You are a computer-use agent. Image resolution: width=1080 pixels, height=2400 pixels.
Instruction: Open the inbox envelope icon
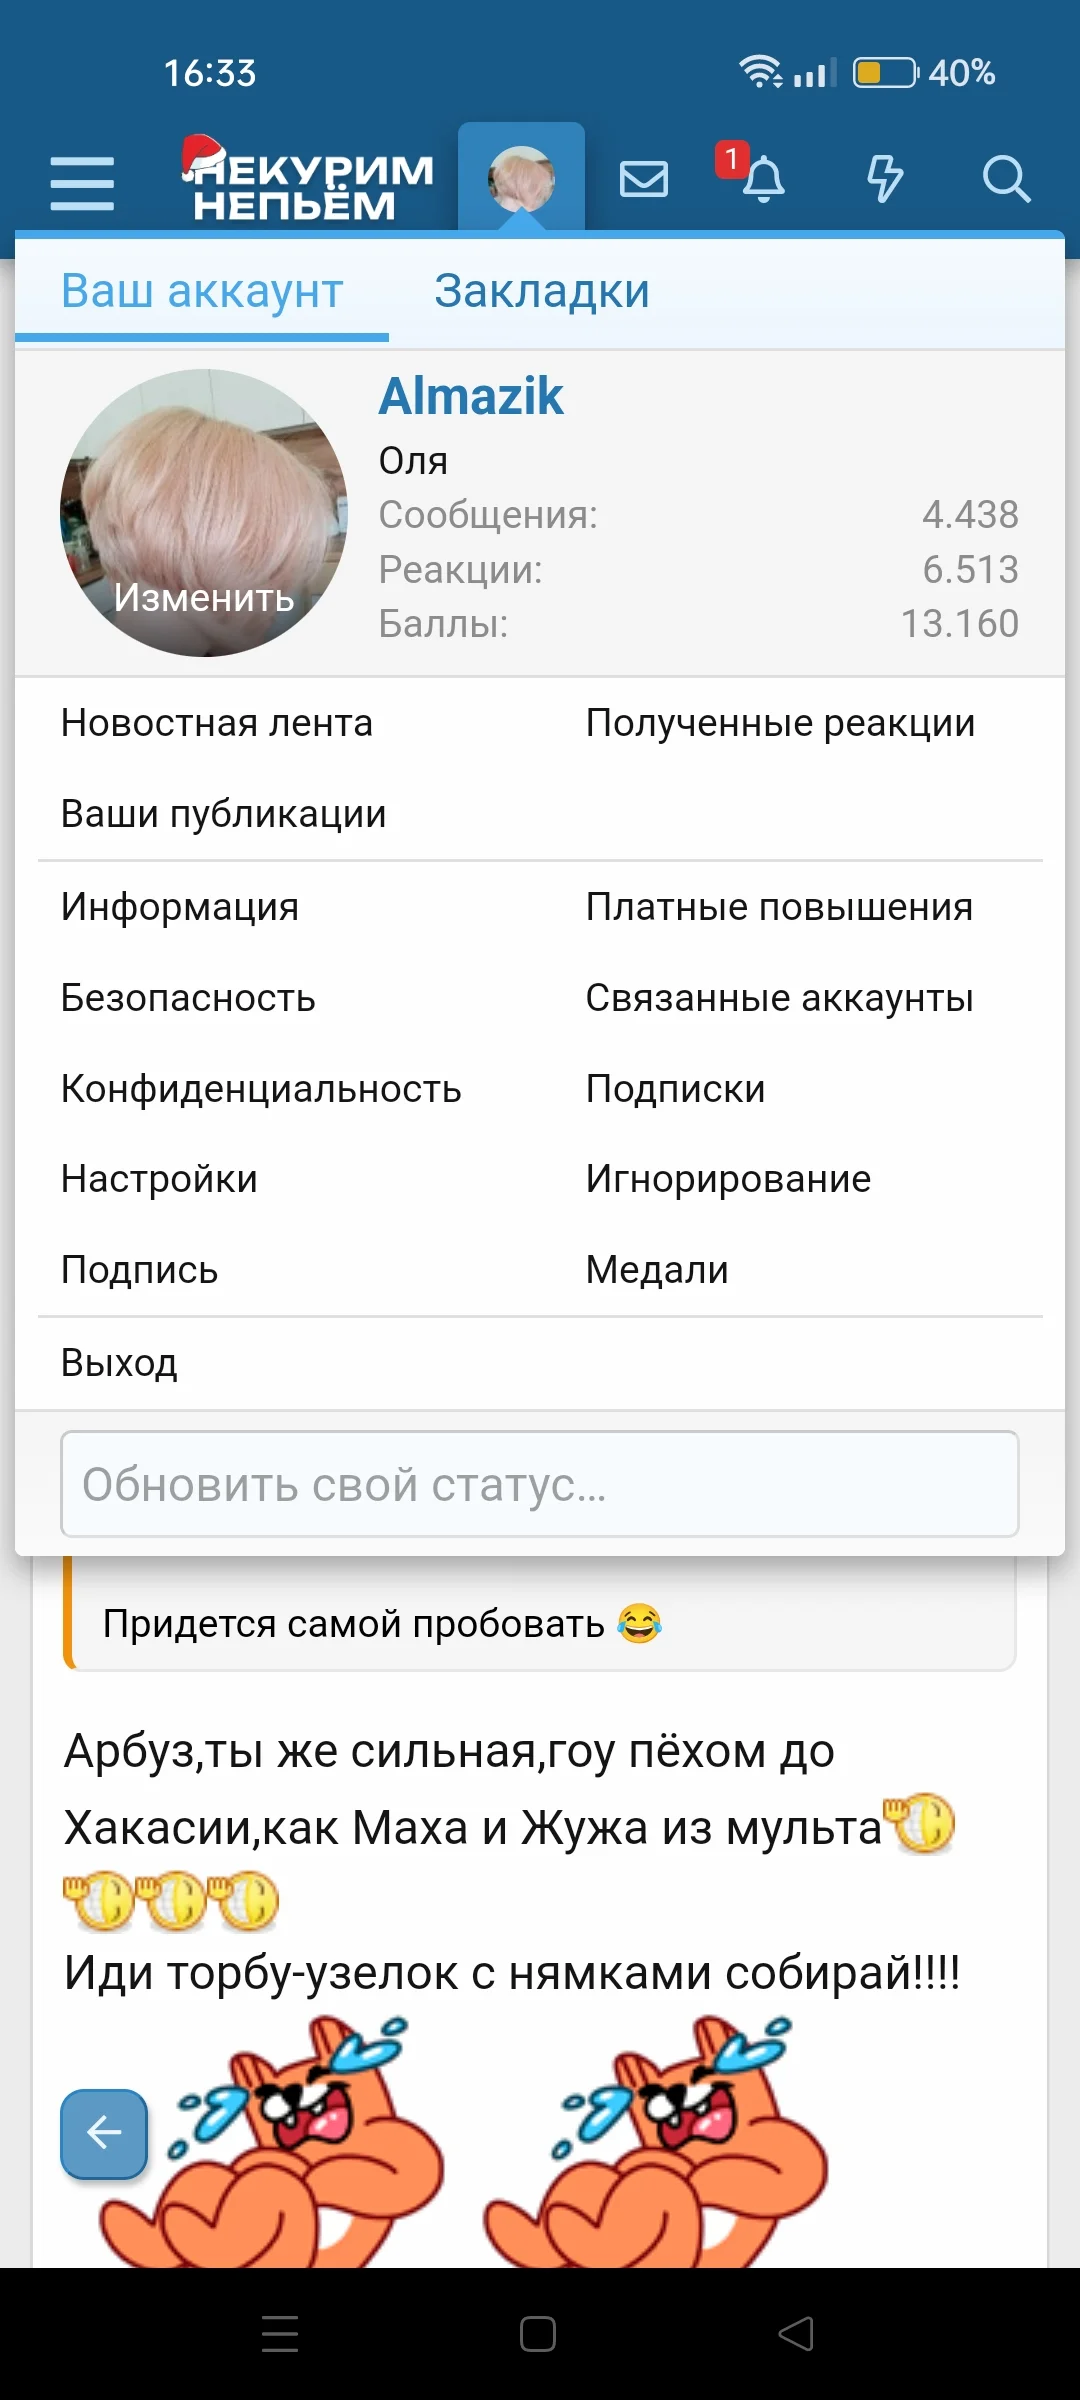click(x=644, y=178)
